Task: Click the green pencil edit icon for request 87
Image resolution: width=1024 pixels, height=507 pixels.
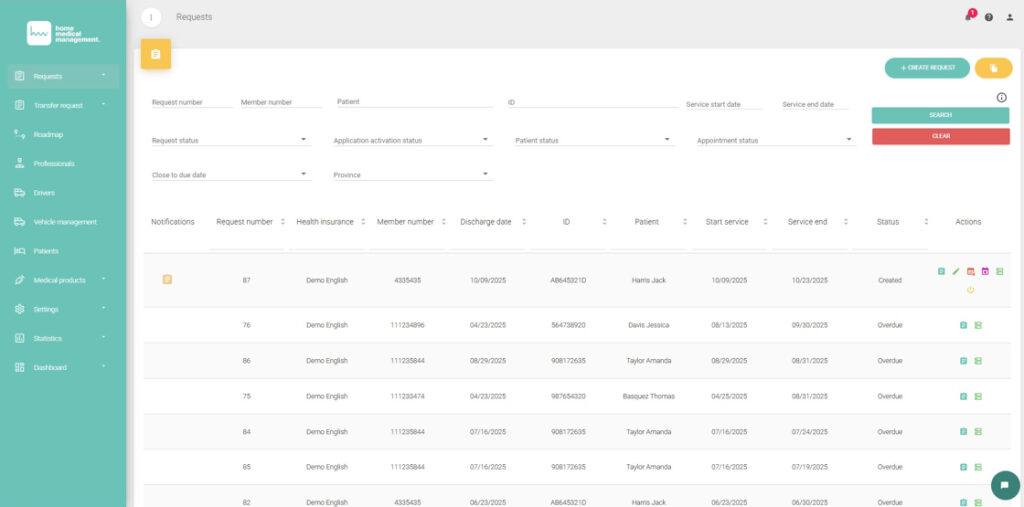Action: click(955, 271)
